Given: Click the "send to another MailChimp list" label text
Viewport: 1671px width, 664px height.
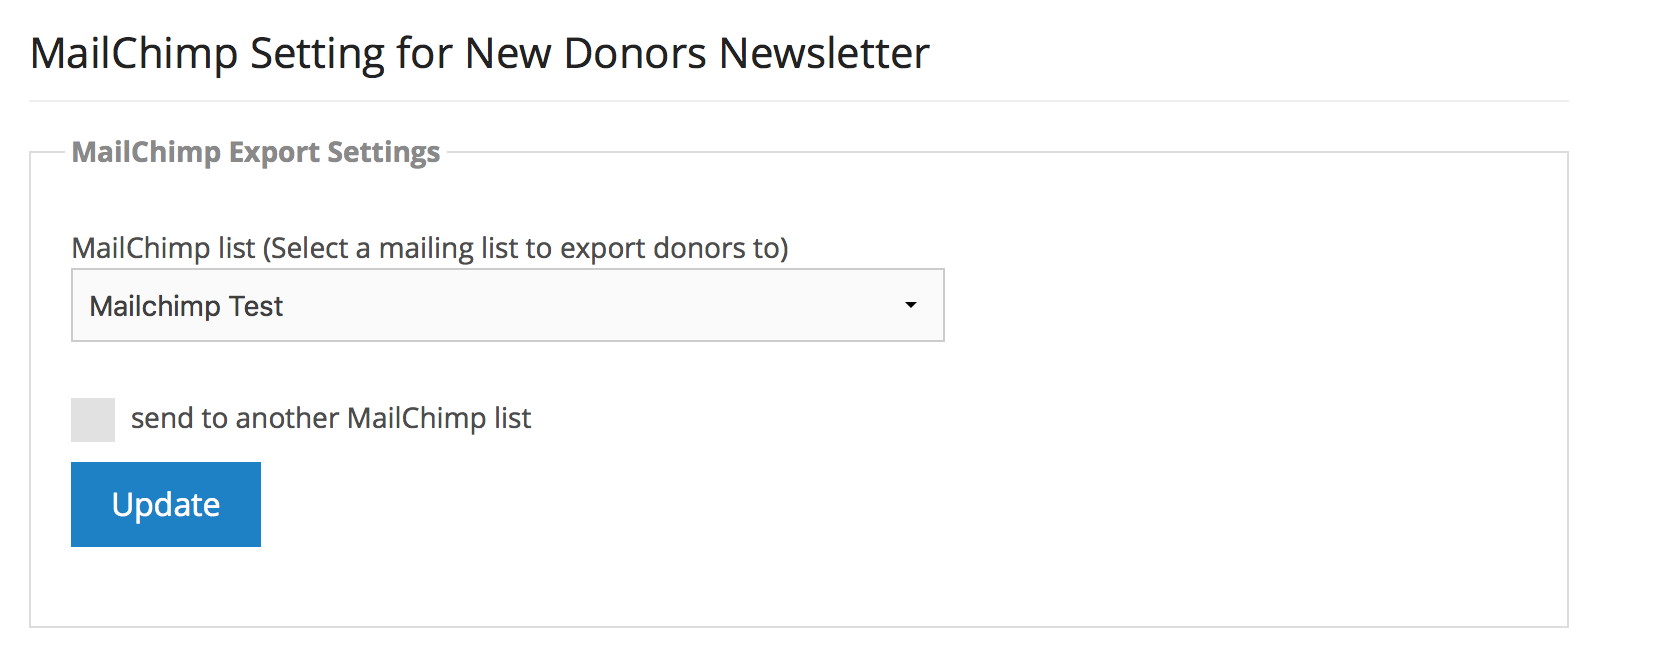Looking at the screenshot, I should coord(331,418).
